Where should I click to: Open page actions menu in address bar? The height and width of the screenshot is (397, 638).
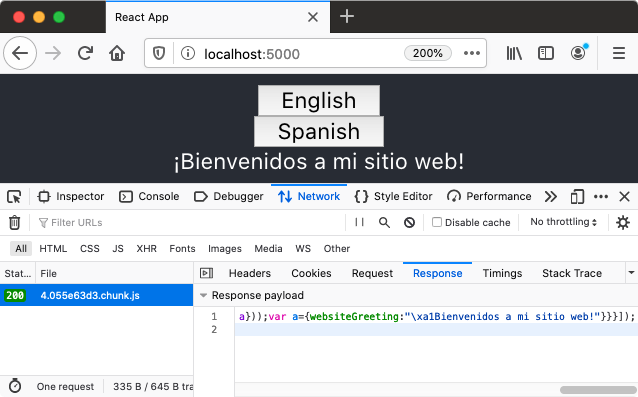click(472, 53)
